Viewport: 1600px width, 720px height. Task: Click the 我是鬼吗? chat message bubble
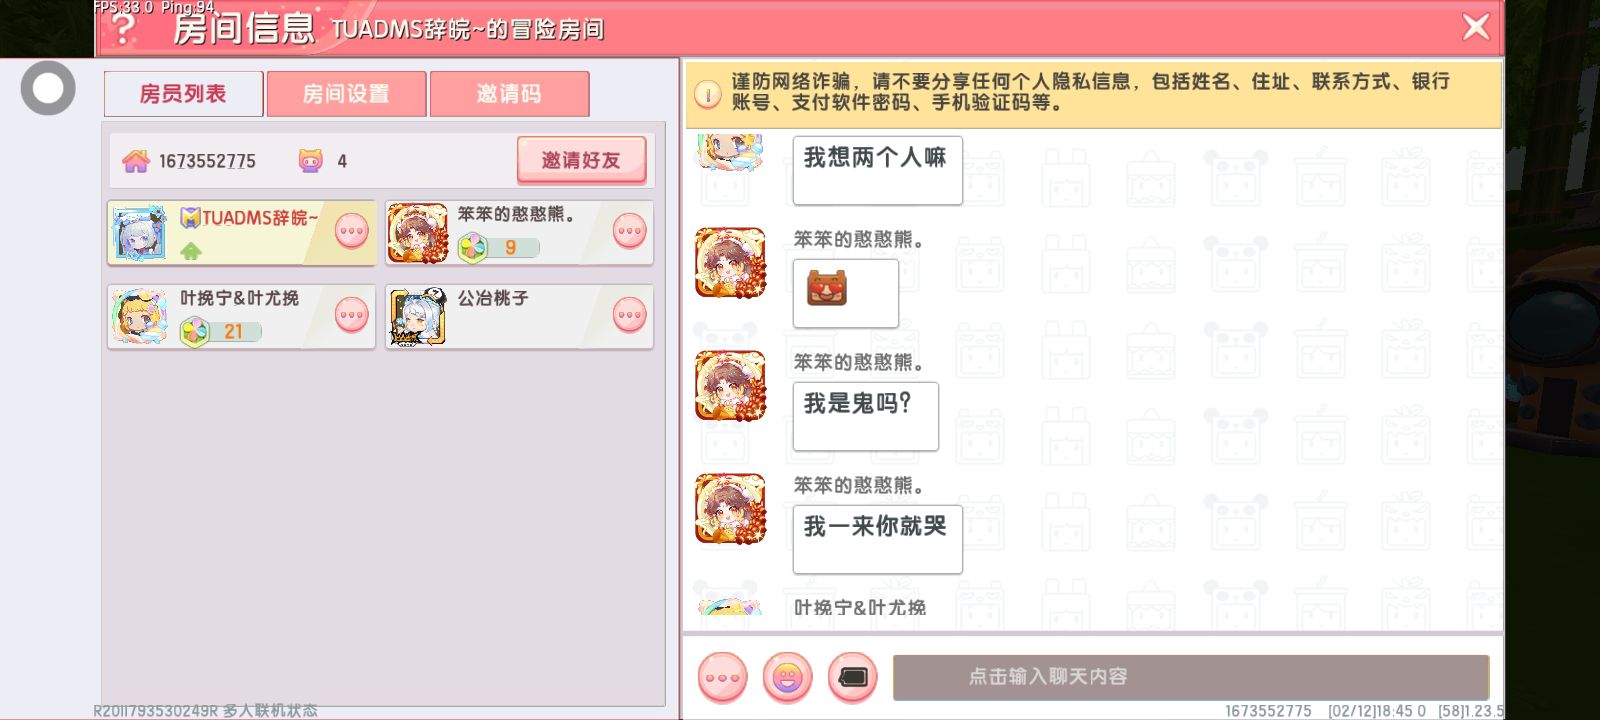(x=866, y=416)
